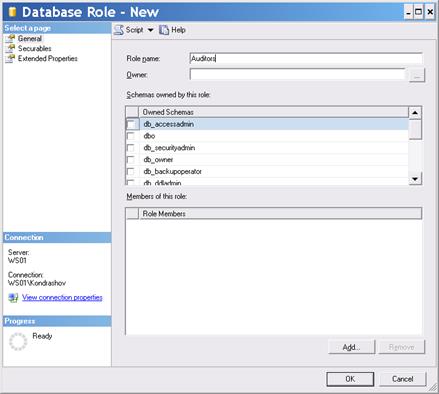Click the Extended Properties page icon
This screenshot has height=394, width=439.
coord(10,58)
